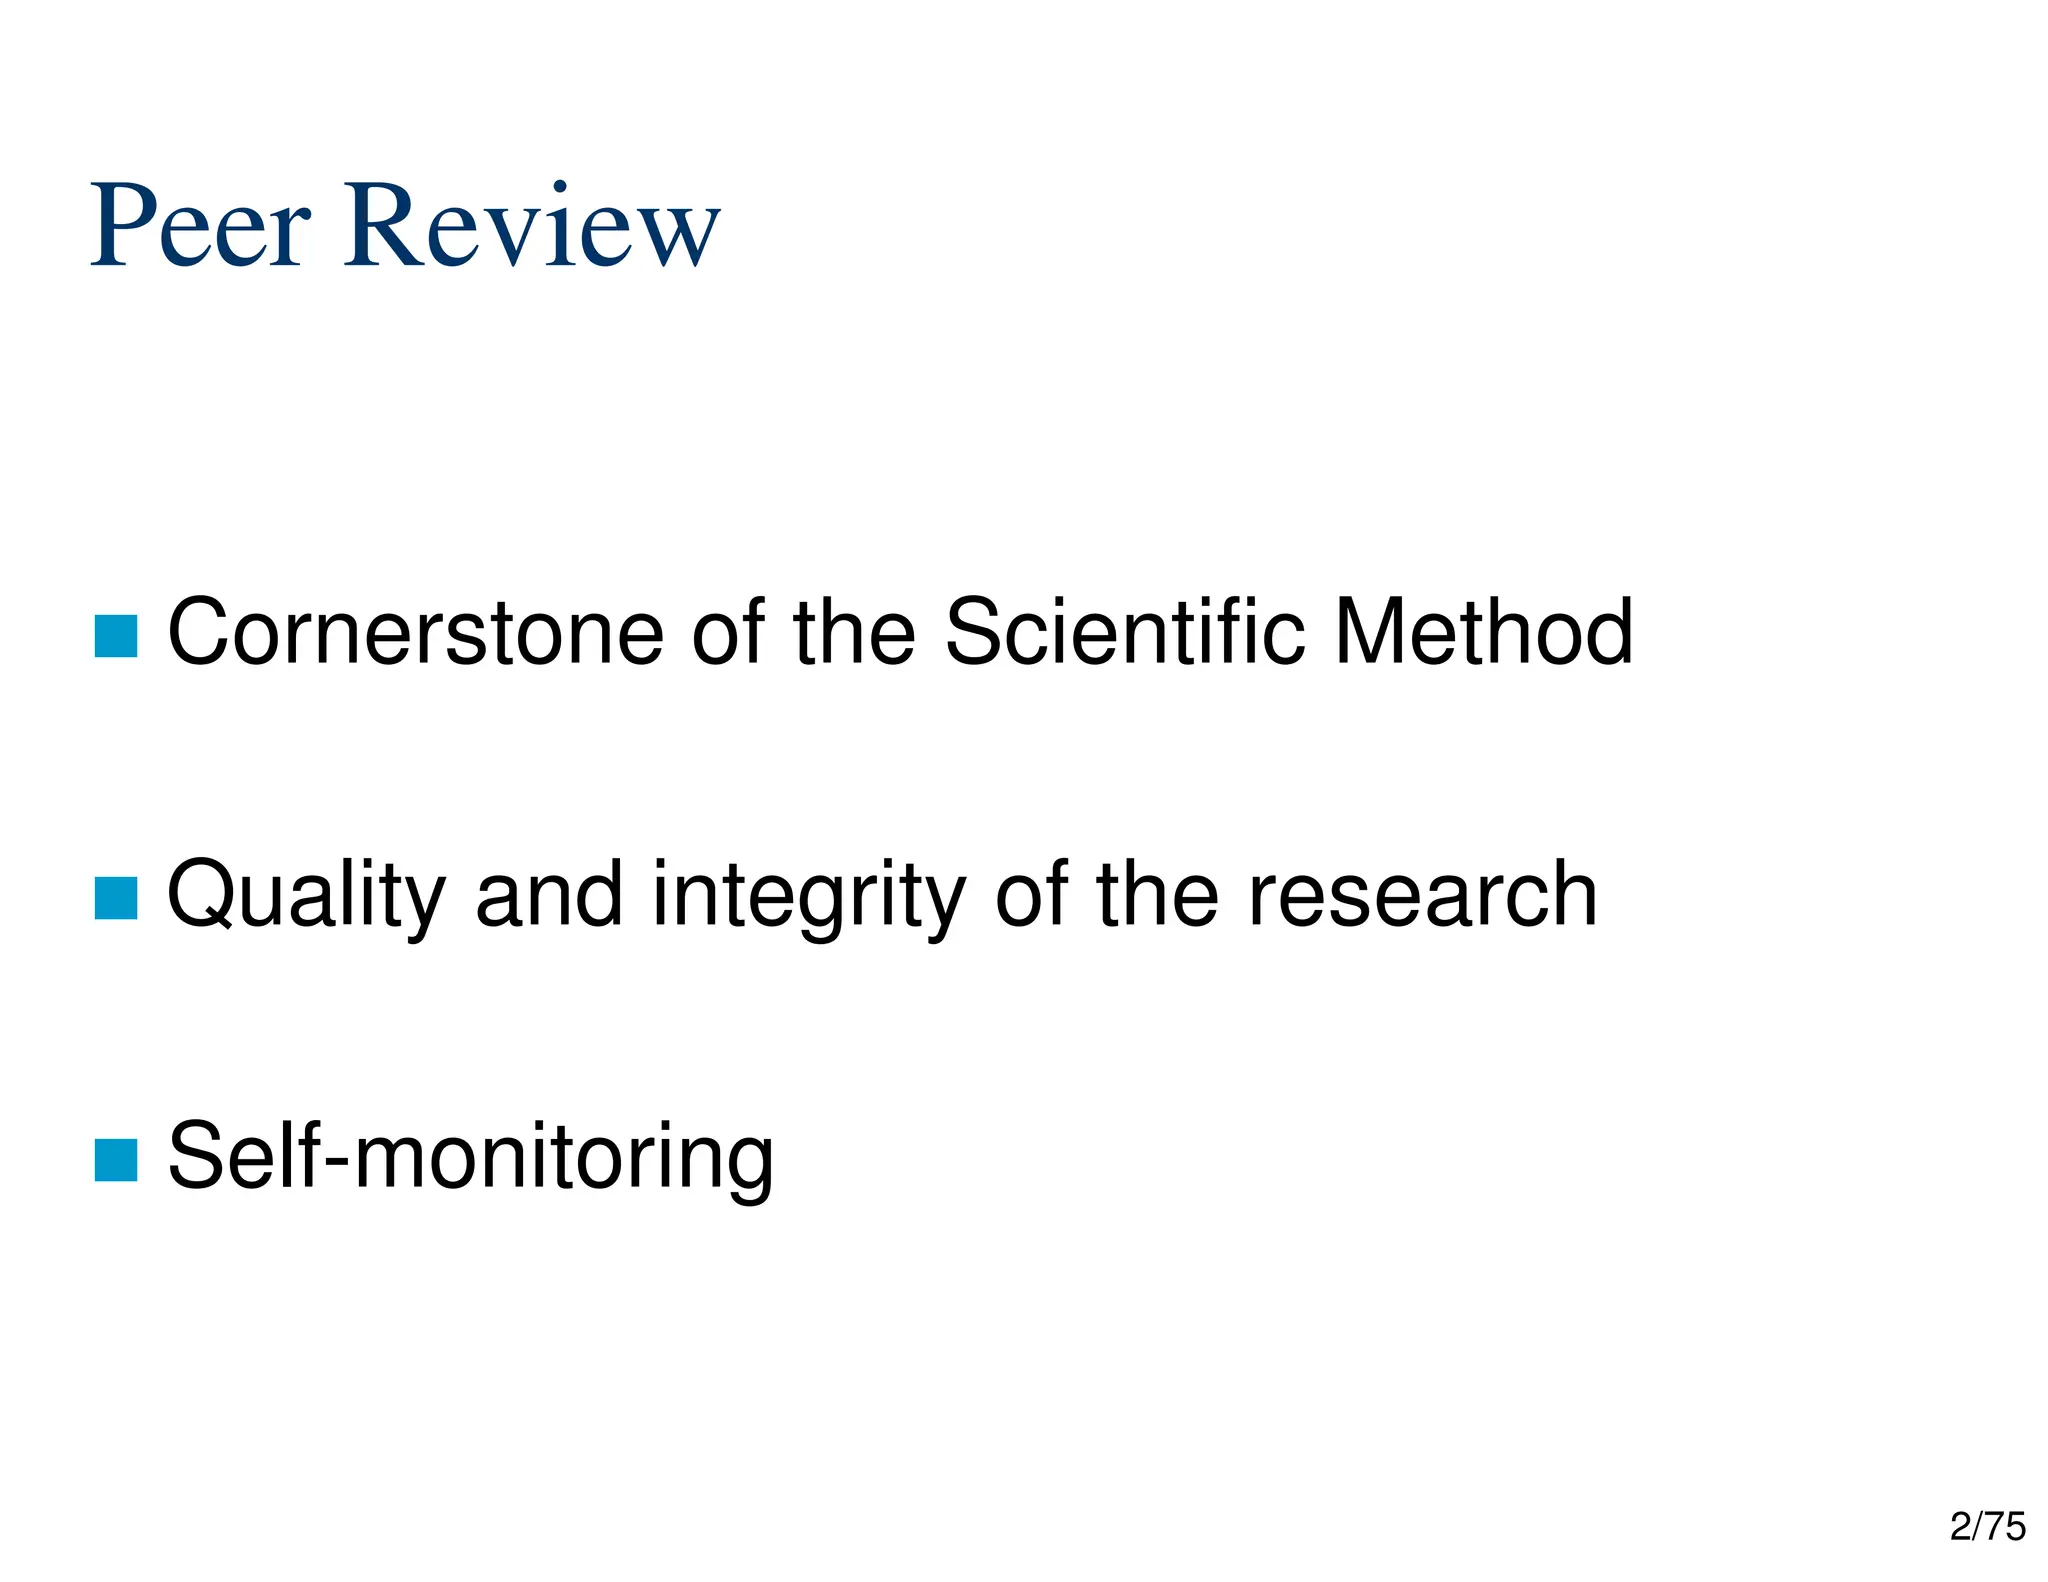Screen dimensions: 2048x1582
Task: Click the word Method
Action: (x=1484, y=630)
